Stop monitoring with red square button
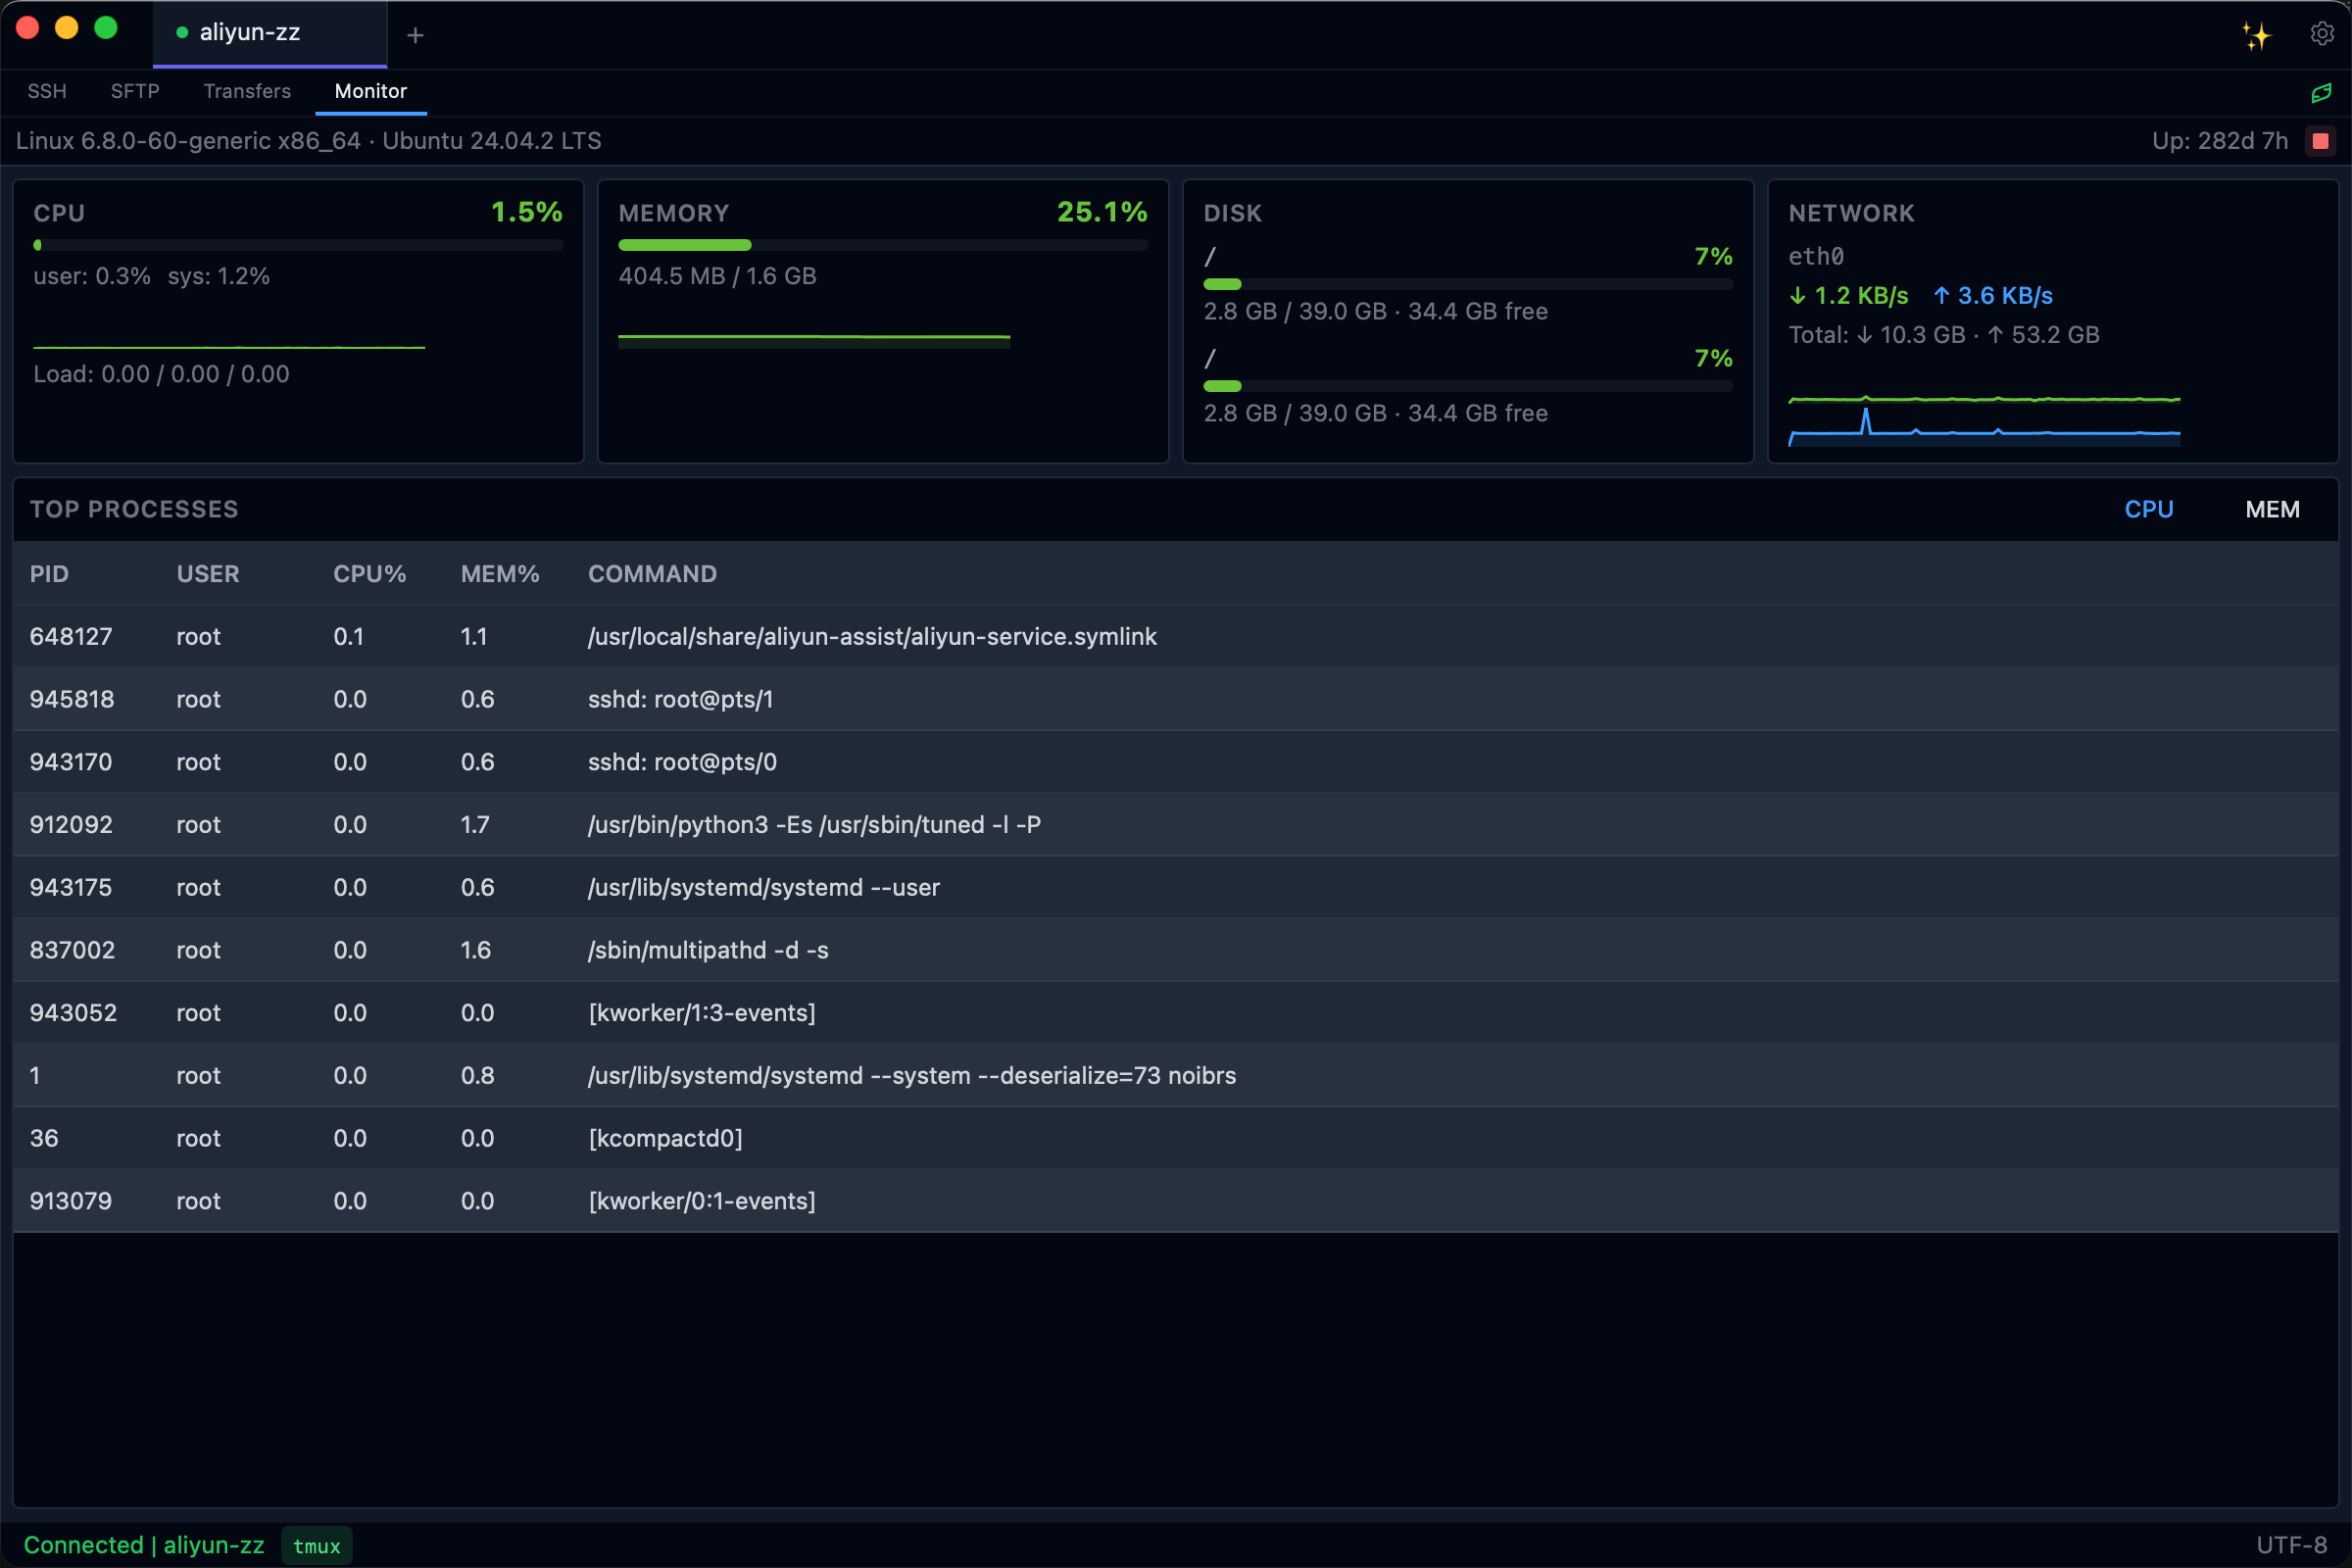The image size is (2352, 1568). 2320,141
